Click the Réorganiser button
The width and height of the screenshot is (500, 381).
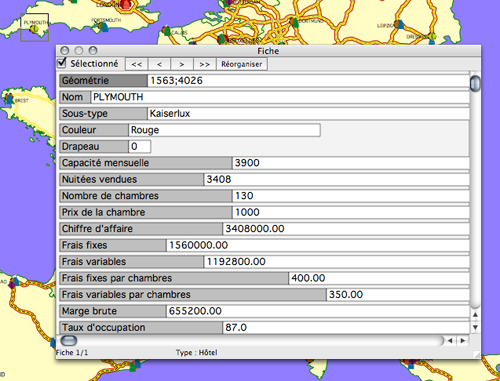[x=242, y=64]
